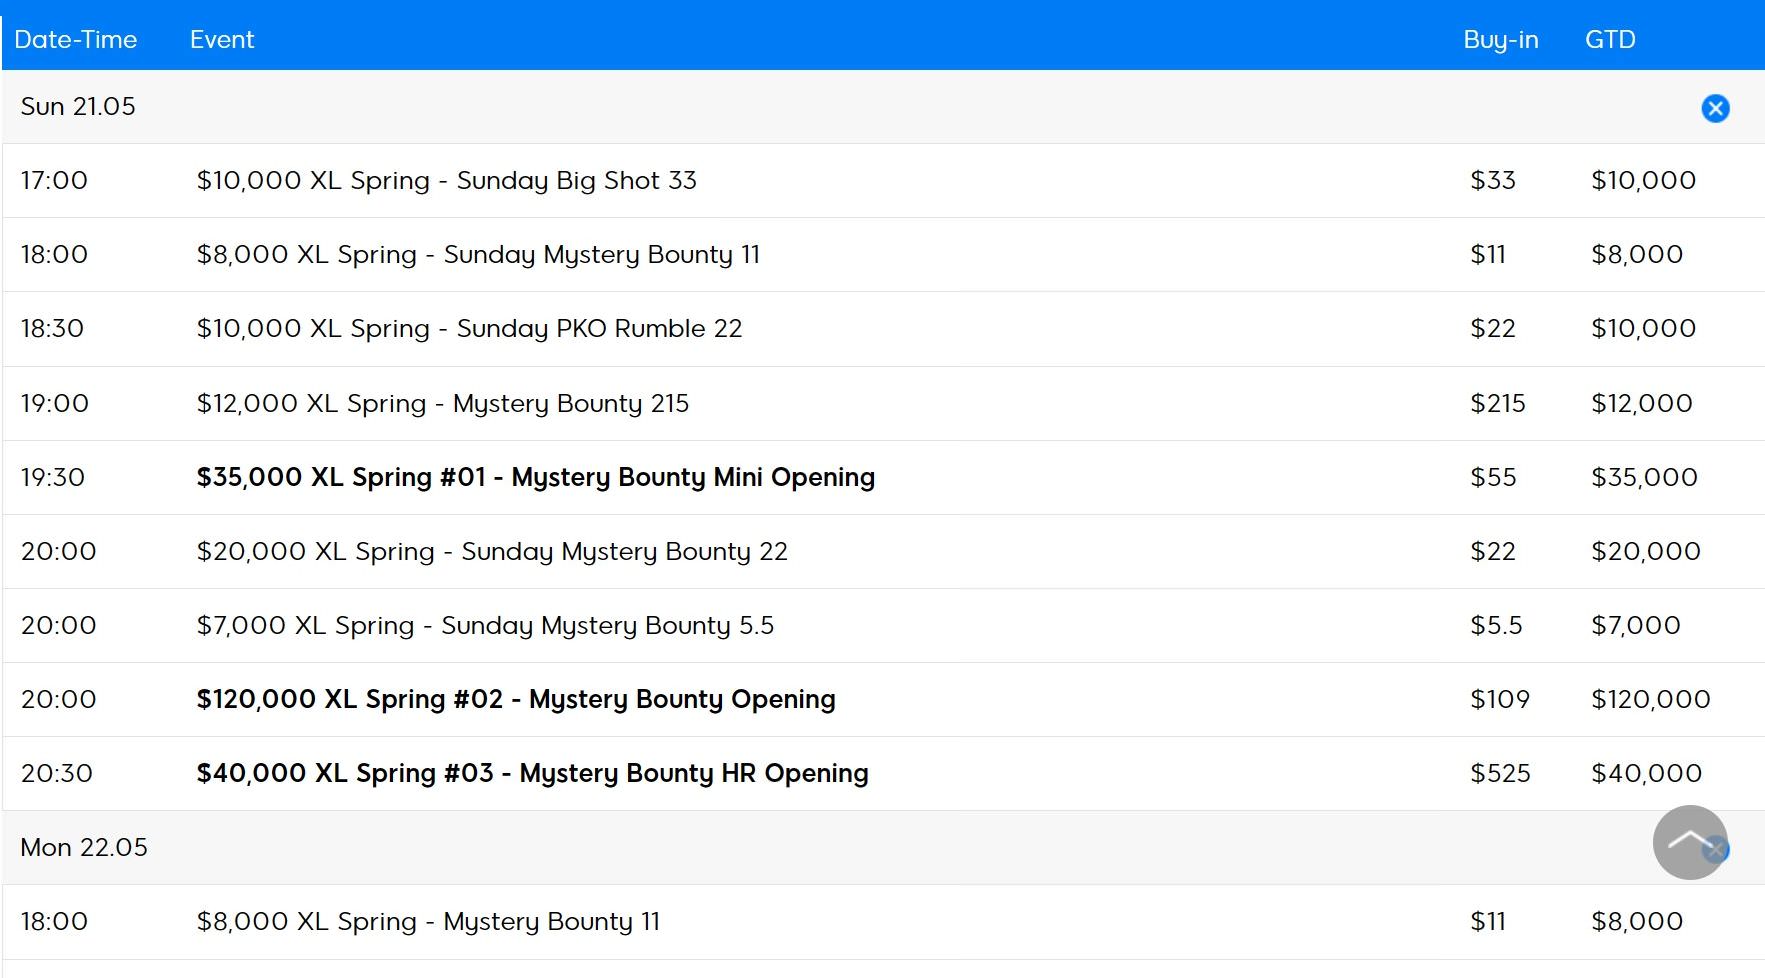1765x978 pixels.
Task: Select the Sunday PKO Rumble 22 tournament
Action: tap(469, 329)
